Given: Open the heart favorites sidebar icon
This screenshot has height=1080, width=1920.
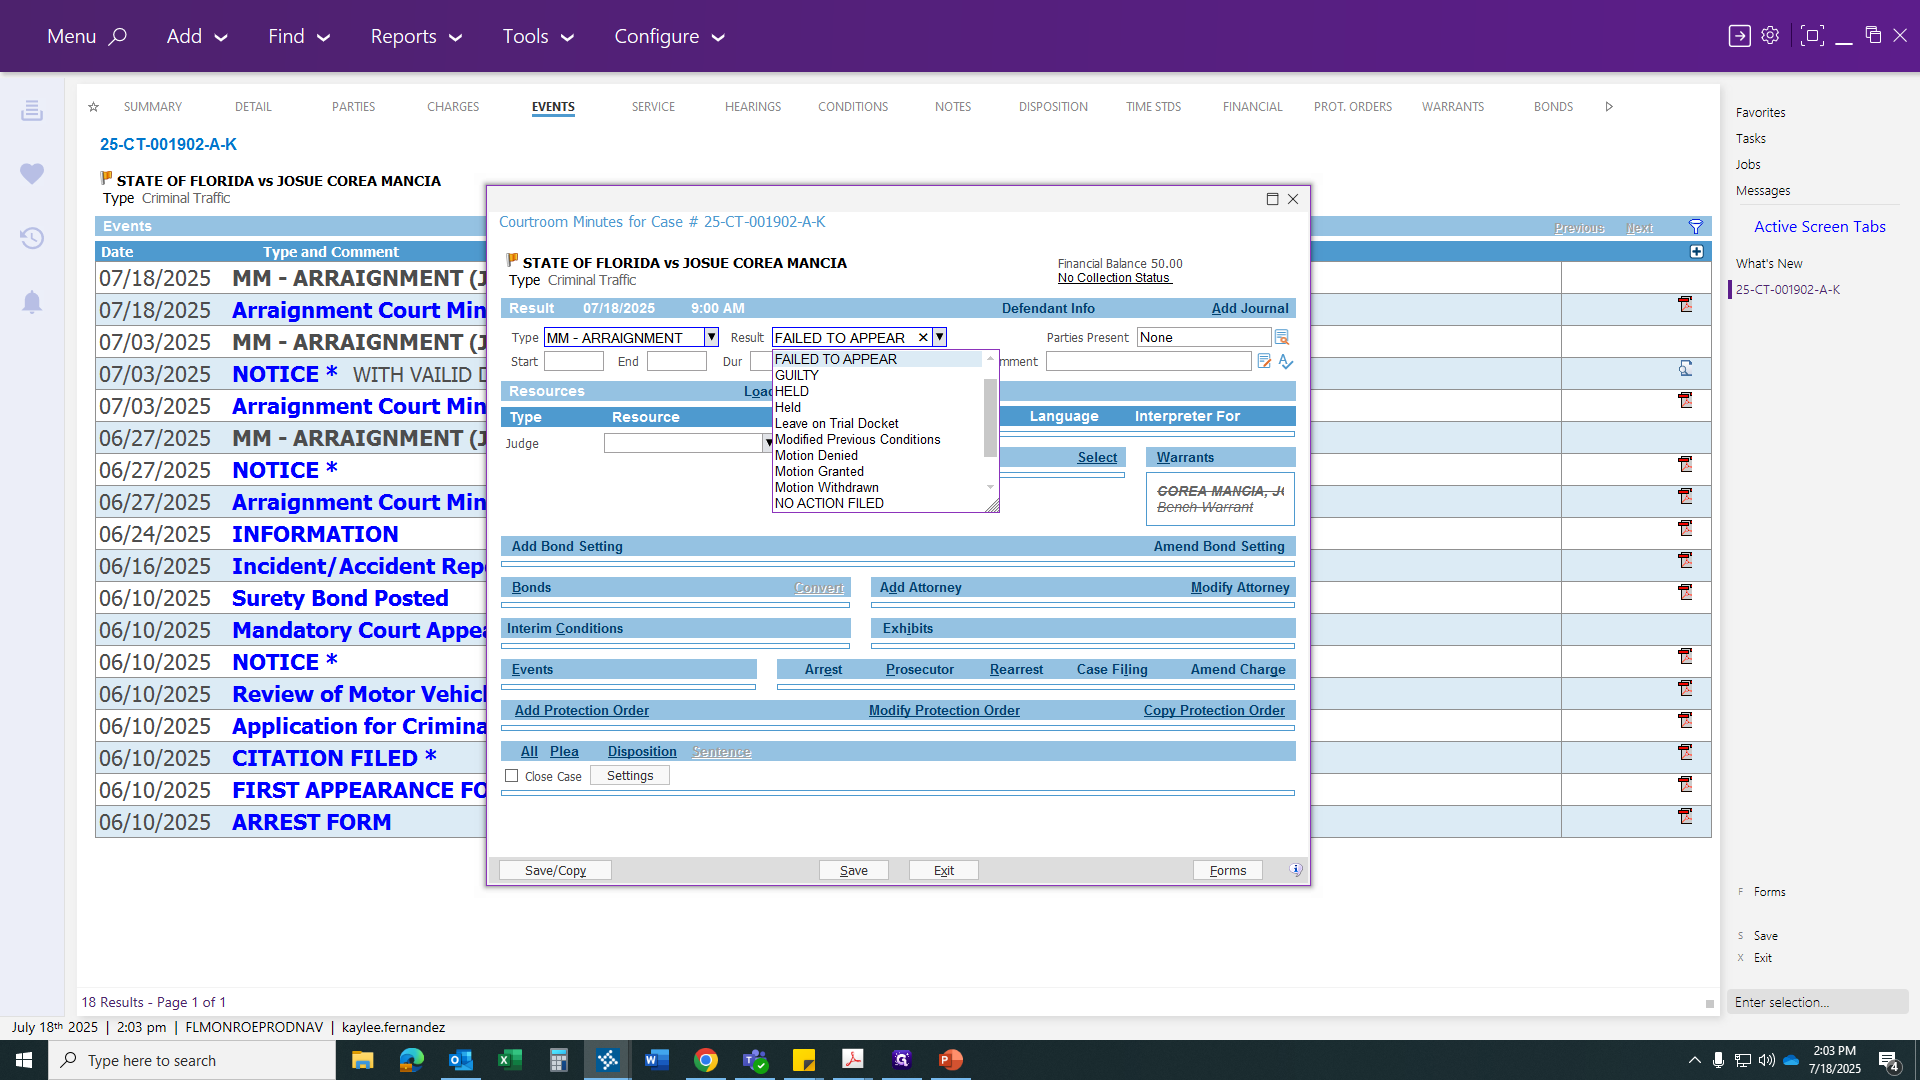Looking at the screenshot, I should [x=32, y=174].
